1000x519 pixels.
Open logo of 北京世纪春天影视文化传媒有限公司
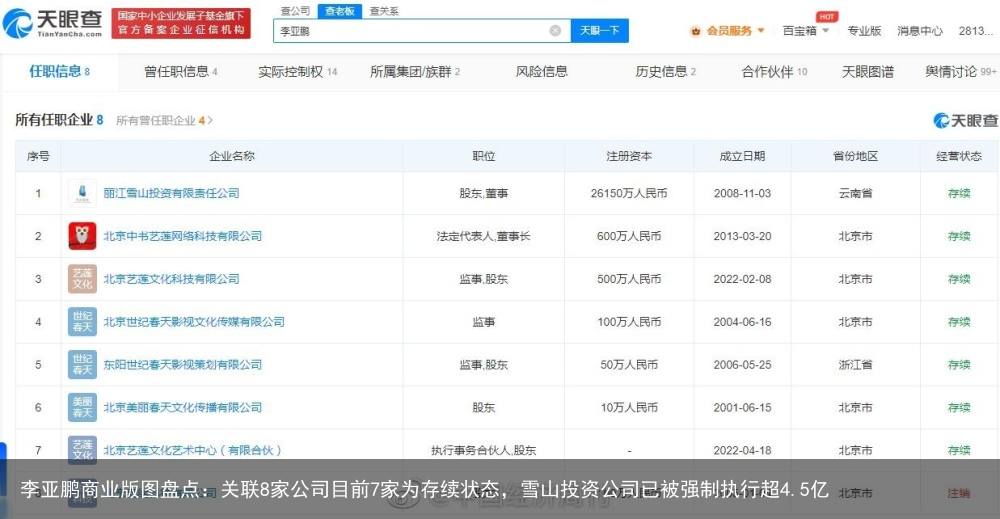(x=82, y=321)
